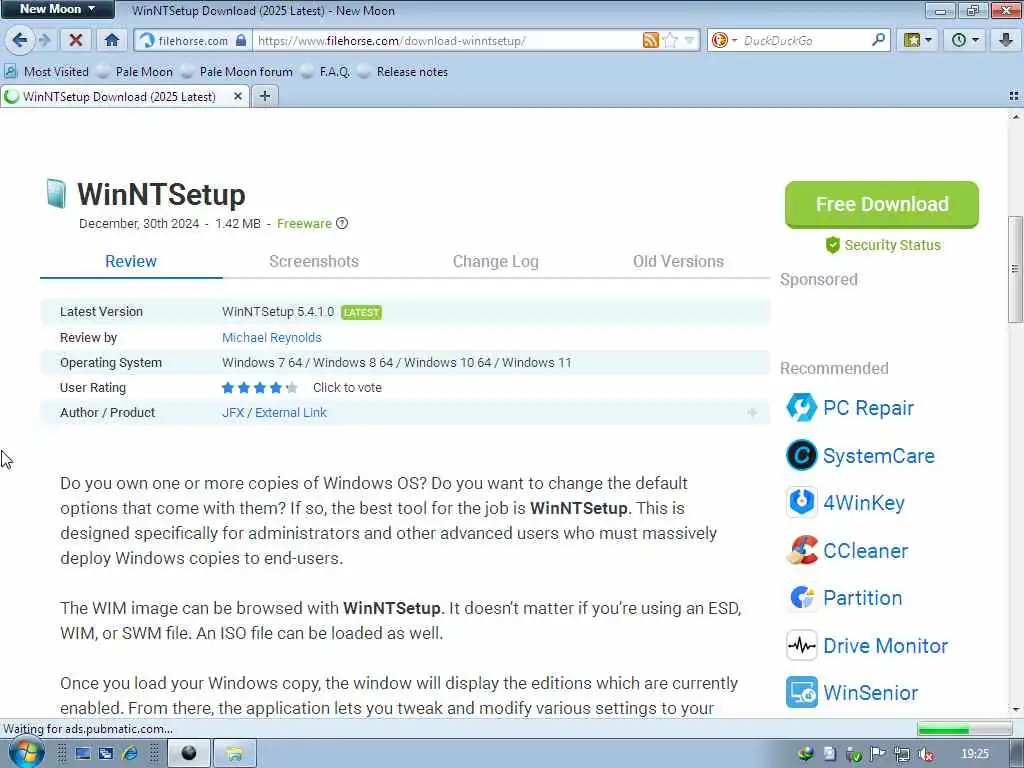Open the External Link for product

(x=291, y=413)
